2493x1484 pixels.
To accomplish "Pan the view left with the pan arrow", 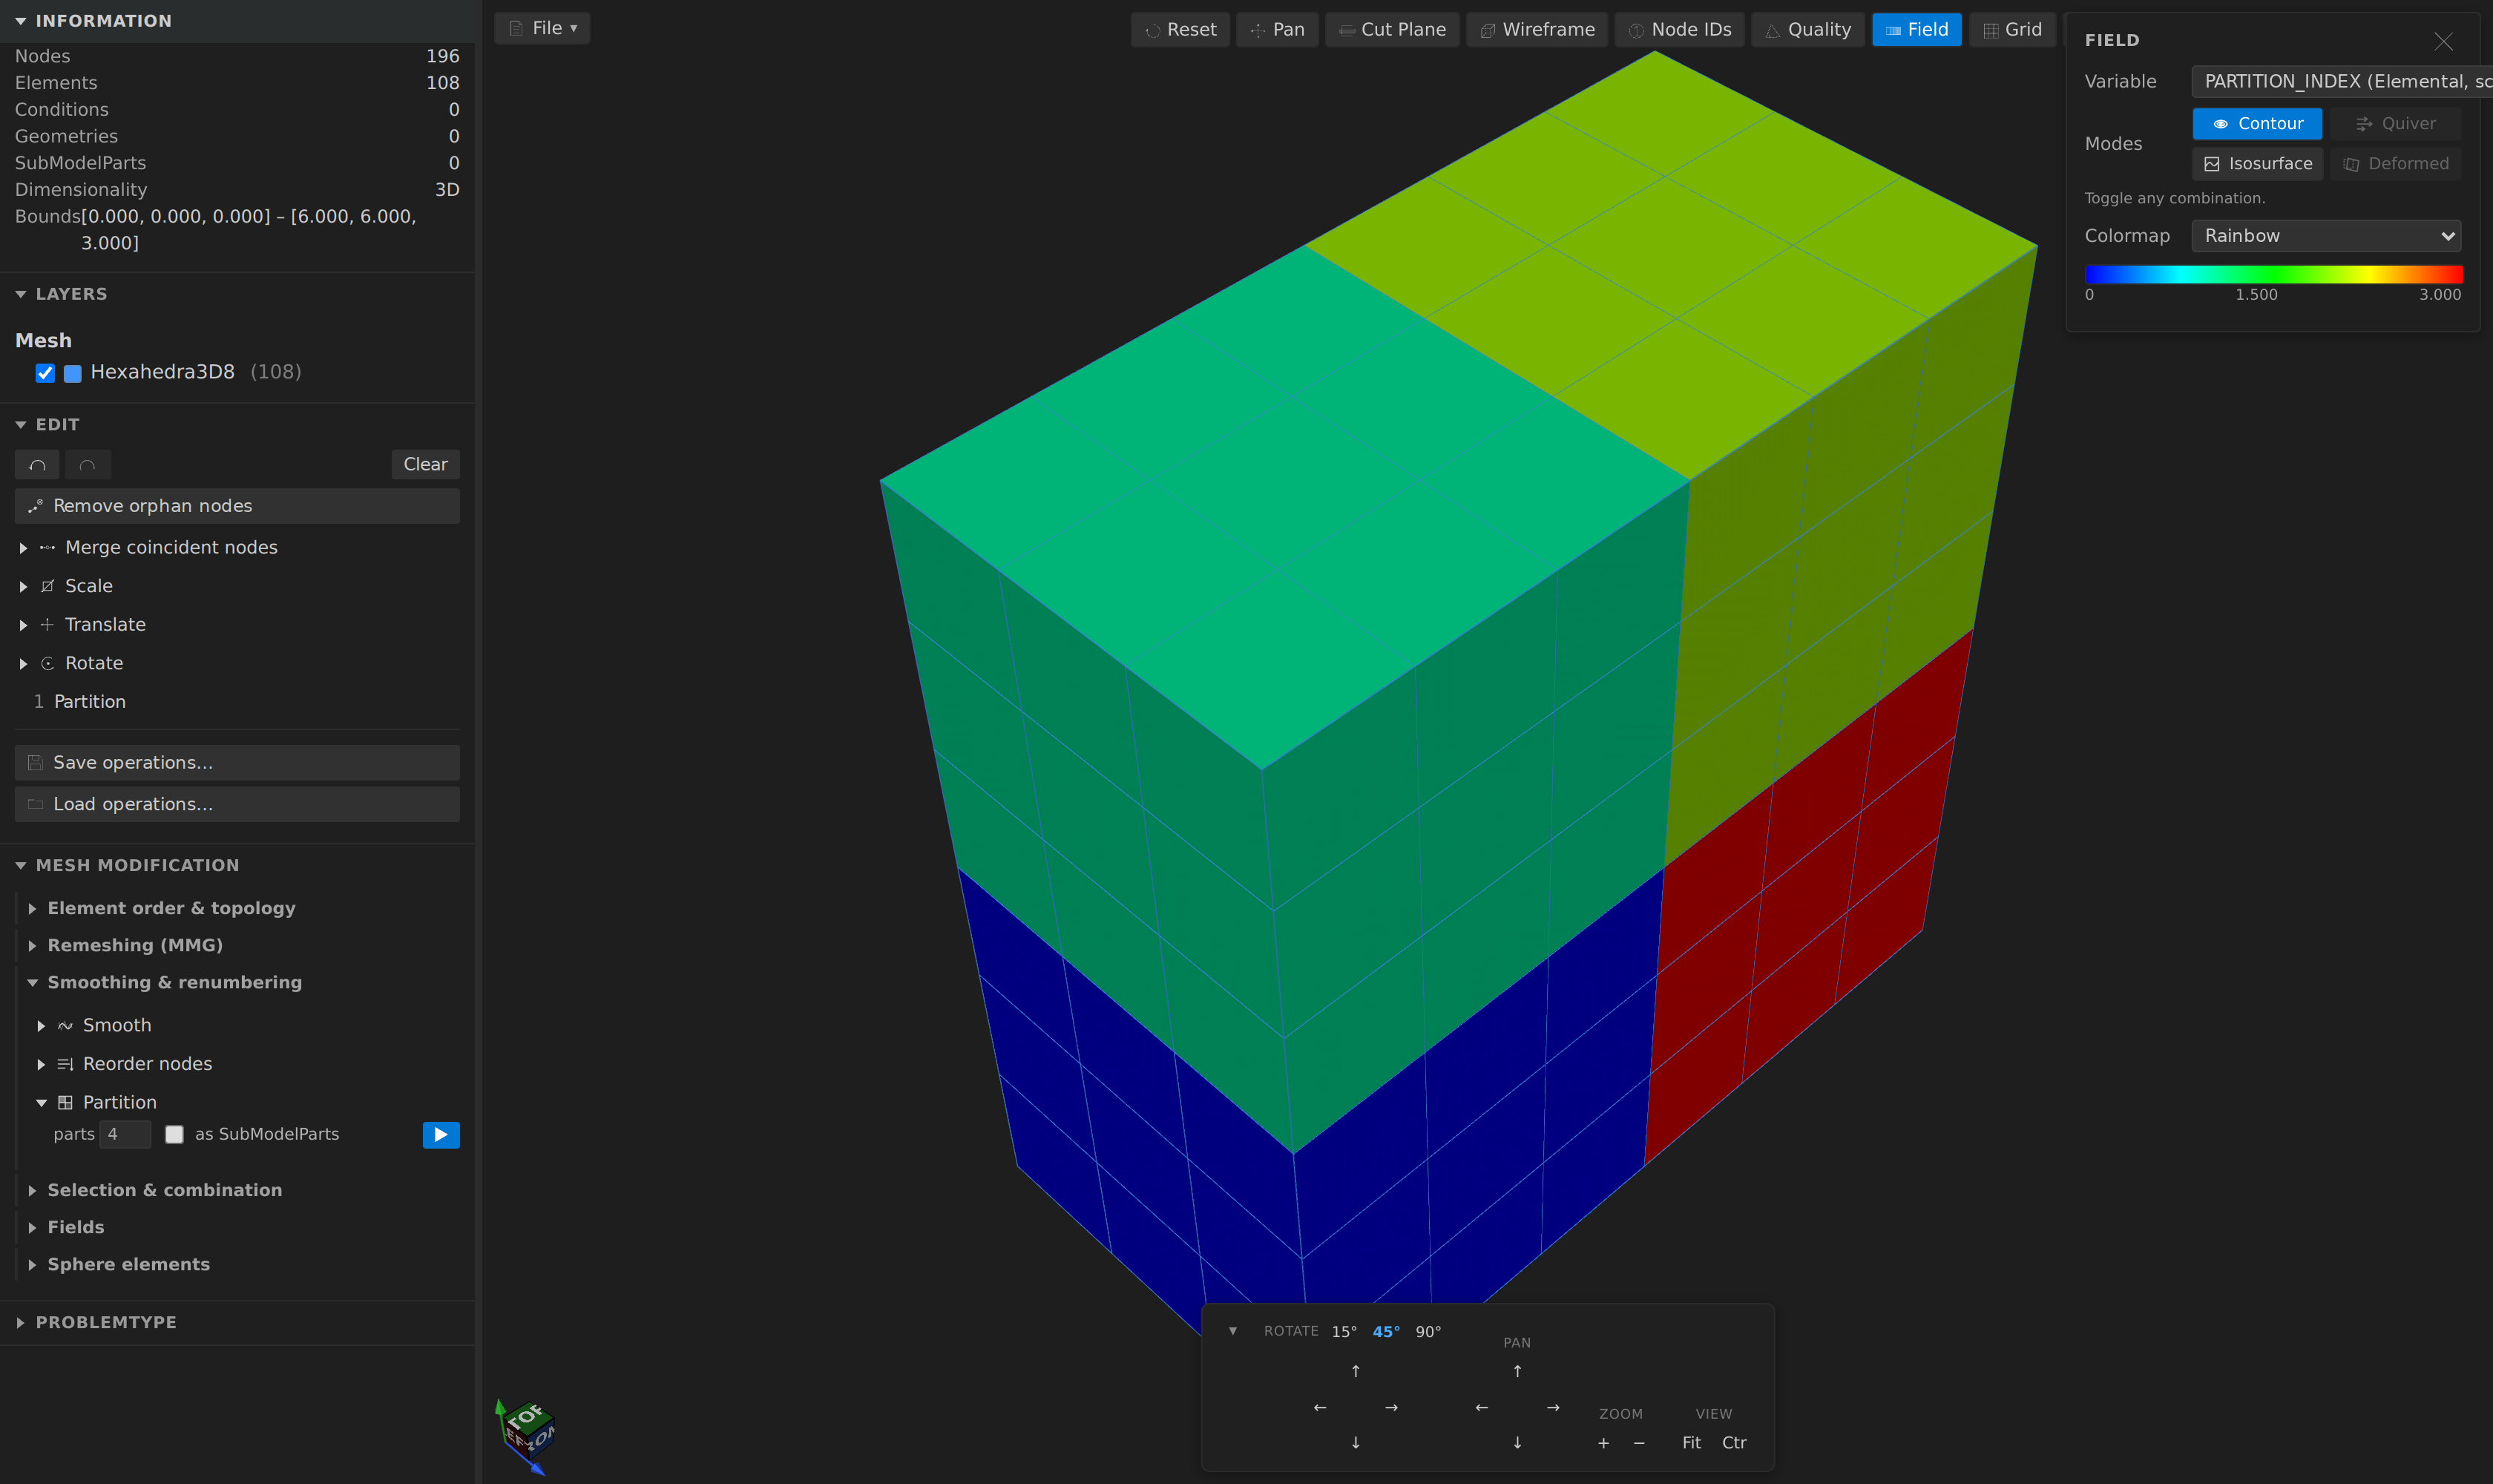I will (1482, 1407).
